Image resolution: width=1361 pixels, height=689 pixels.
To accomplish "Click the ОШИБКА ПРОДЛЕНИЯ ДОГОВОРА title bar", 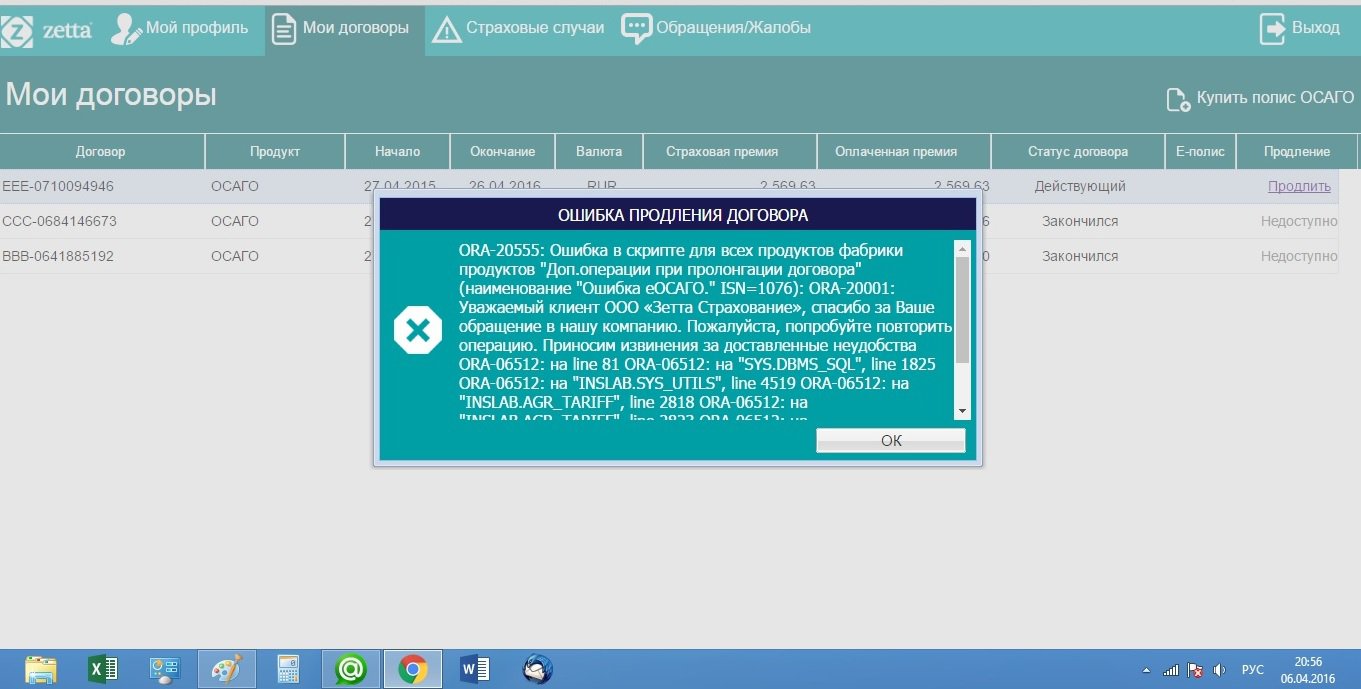I will [x=677, y=215].
